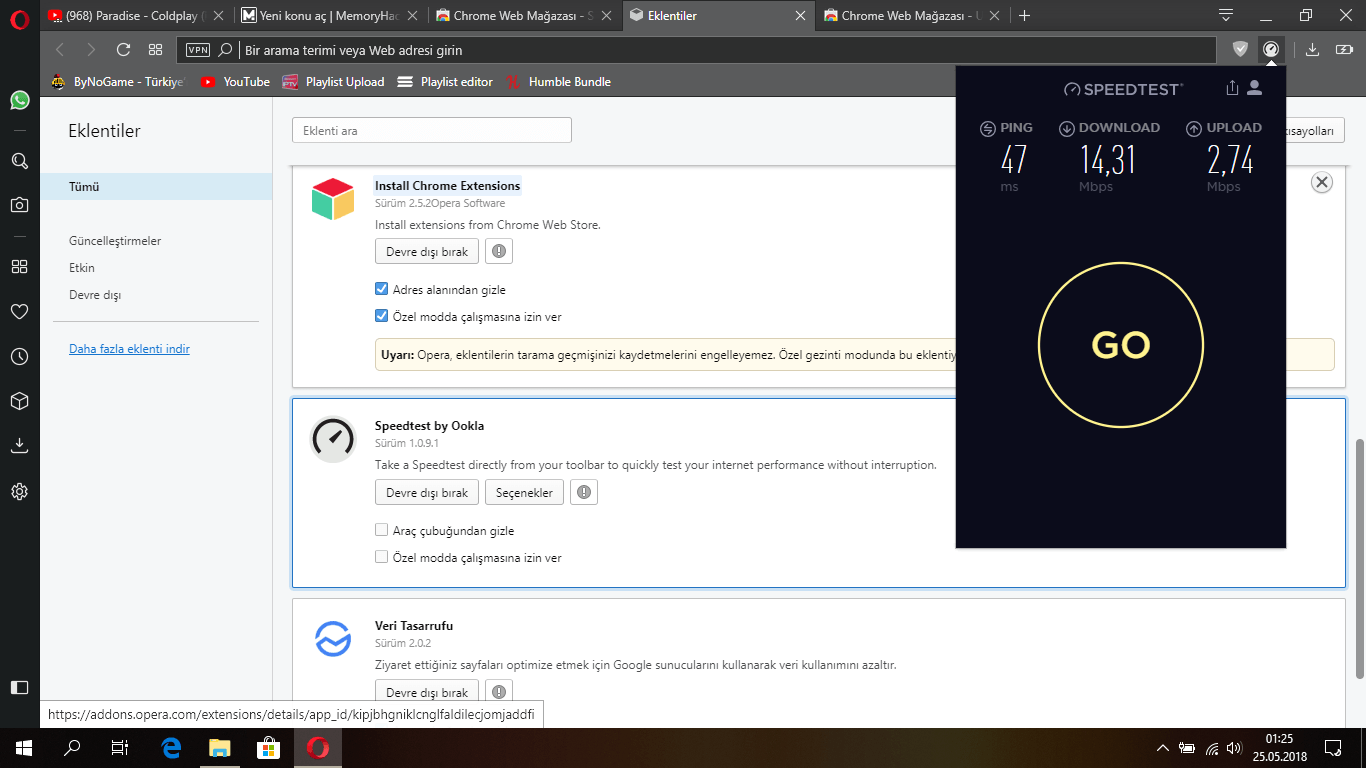Open a new tab with plus button
The image size is (1366, 768).
pyautogui.click(x=1024, y=15)
